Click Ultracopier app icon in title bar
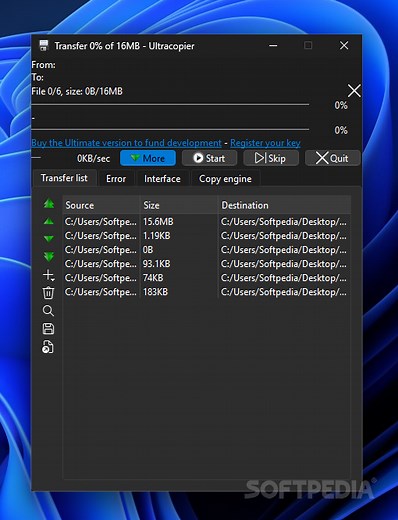 44,46
